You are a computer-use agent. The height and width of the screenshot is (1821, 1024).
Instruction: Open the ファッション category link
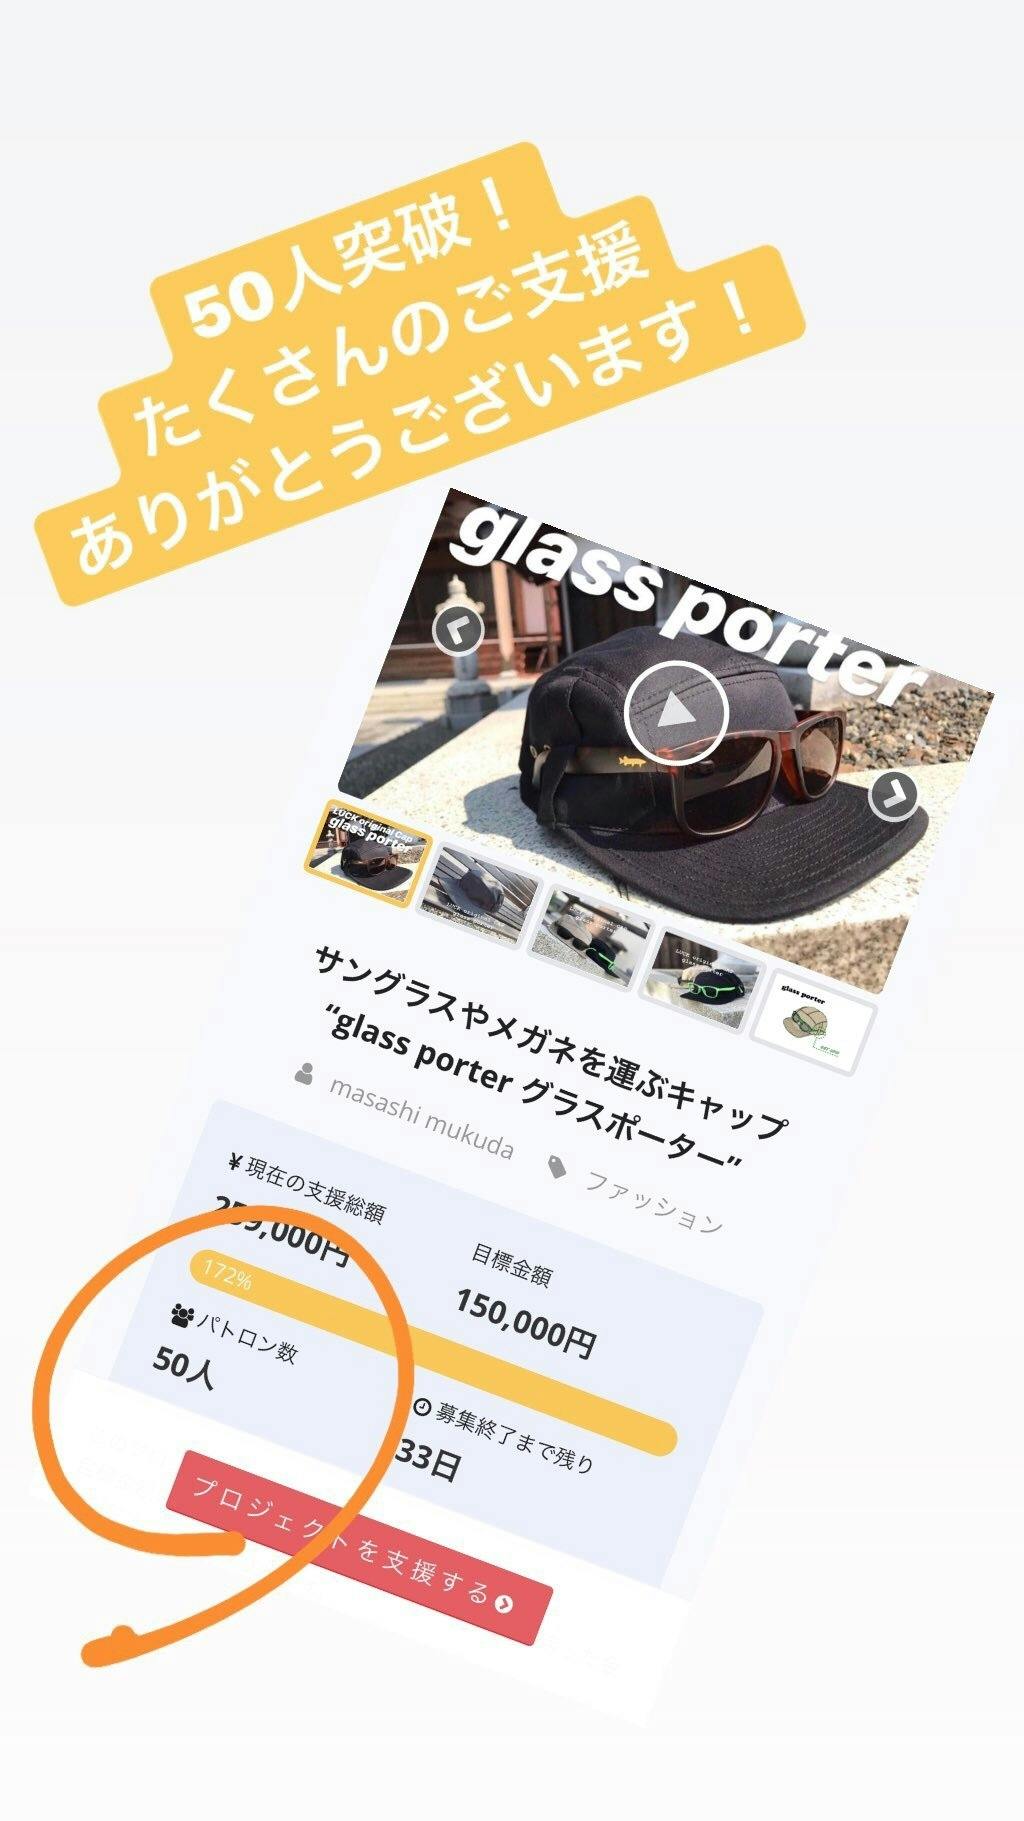tap(653, 1201)
